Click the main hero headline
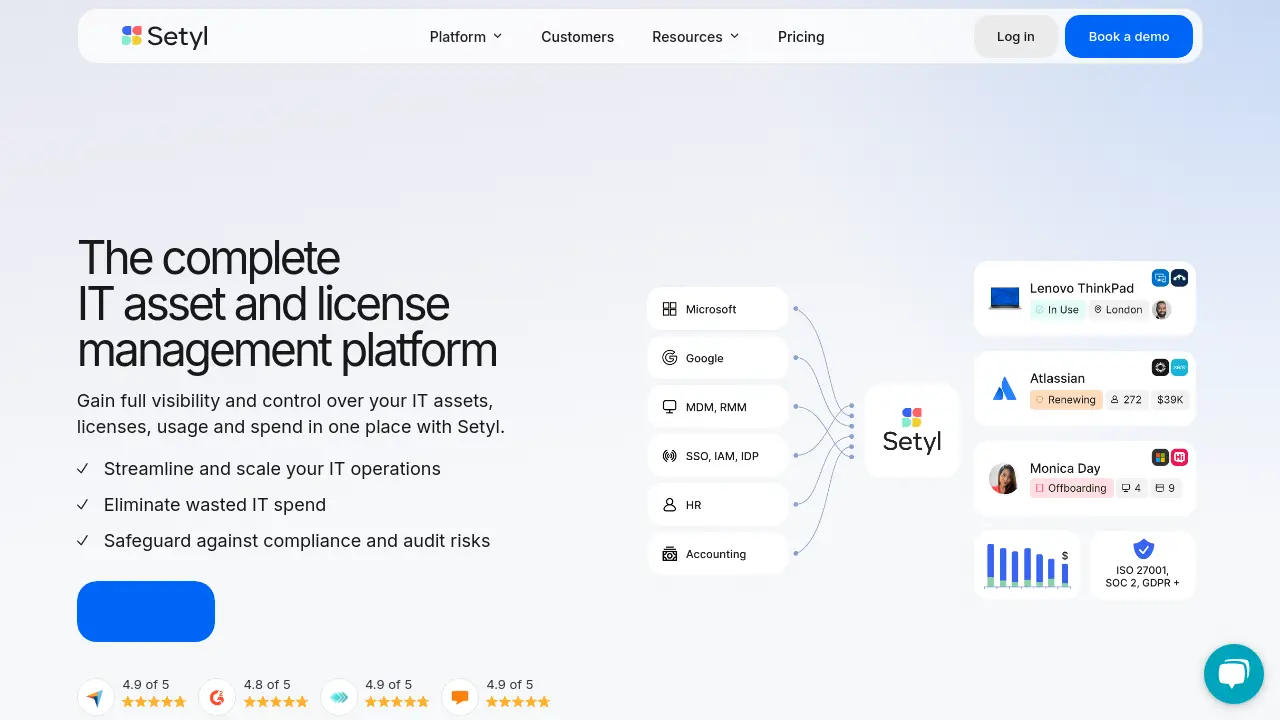 point(287,304)
